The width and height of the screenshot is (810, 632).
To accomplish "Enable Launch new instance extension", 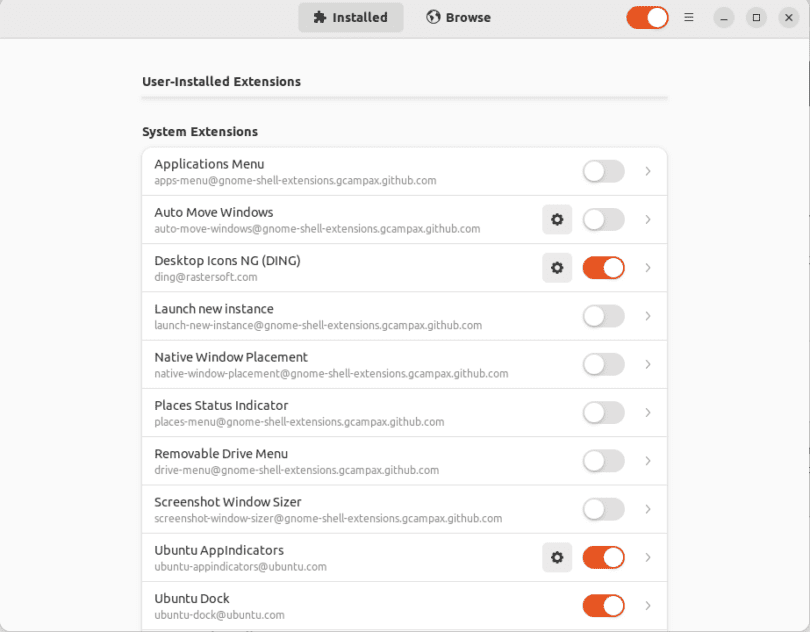I will pyautogui.click(x=603, y=316).
